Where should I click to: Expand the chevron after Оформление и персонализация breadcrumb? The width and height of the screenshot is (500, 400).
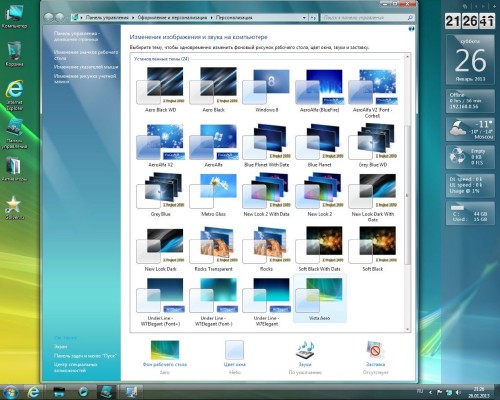(211, 17)
